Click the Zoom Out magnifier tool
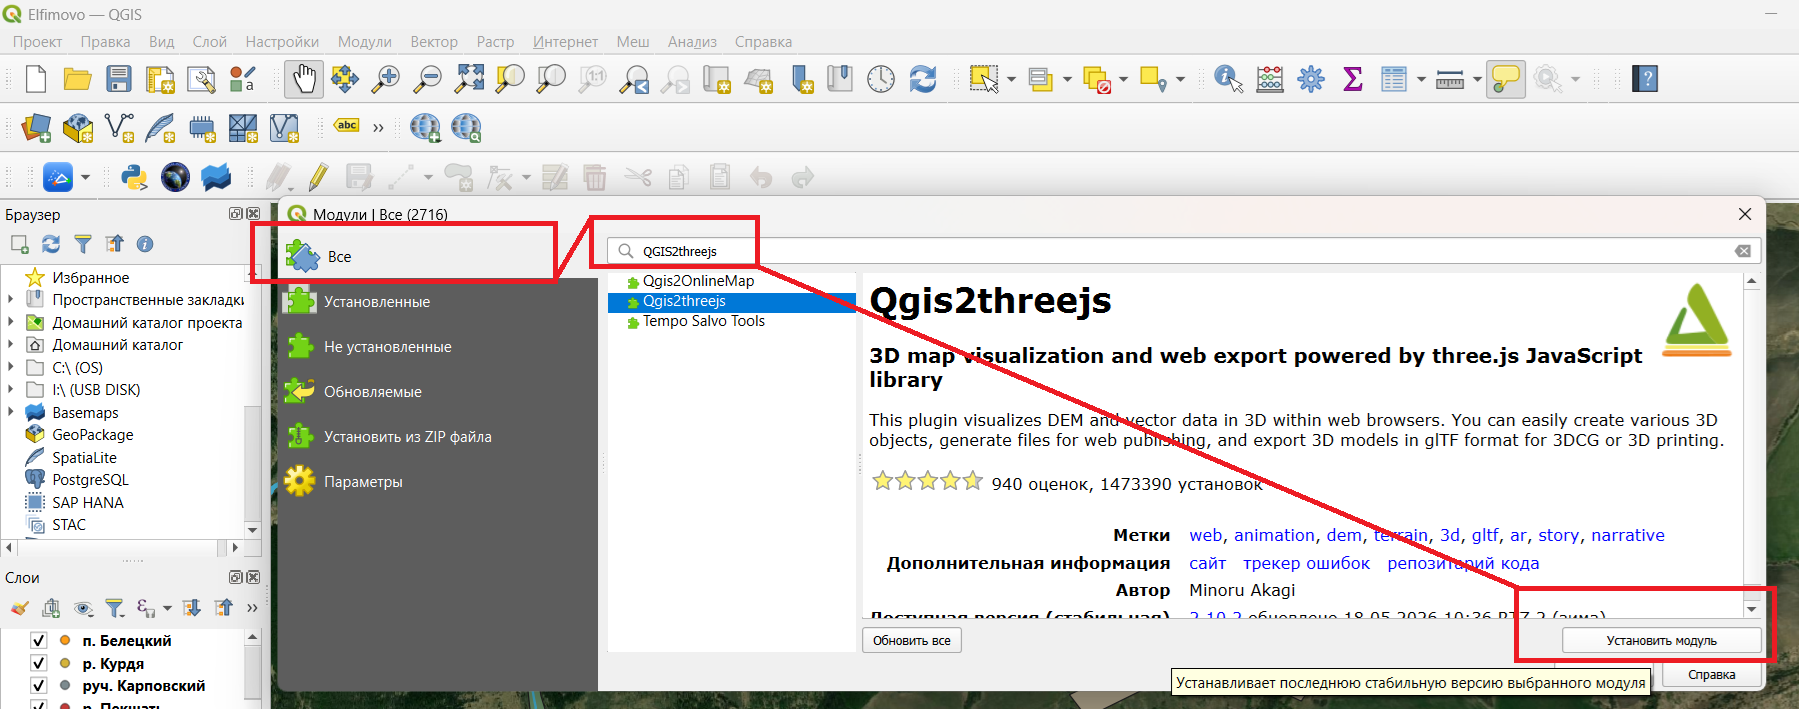The width and height of the screenshot is (1799, 709). pyautogui.click(x=427, y=79)
